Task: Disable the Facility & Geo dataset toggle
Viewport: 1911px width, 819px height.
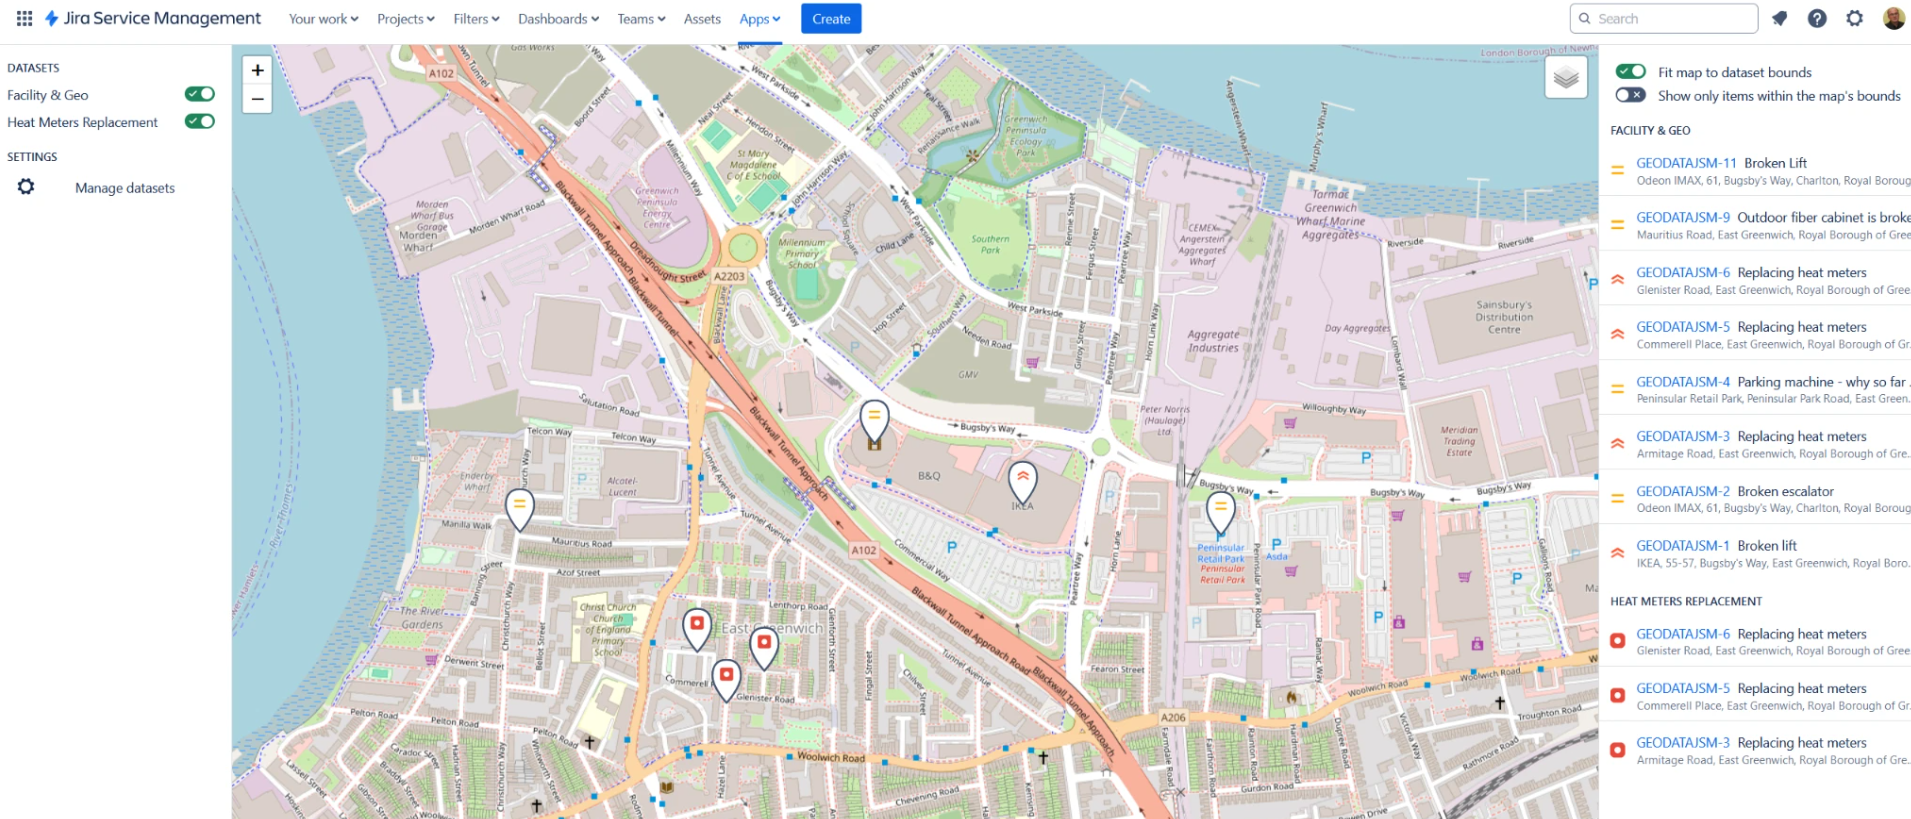Action: click(200, 94)
